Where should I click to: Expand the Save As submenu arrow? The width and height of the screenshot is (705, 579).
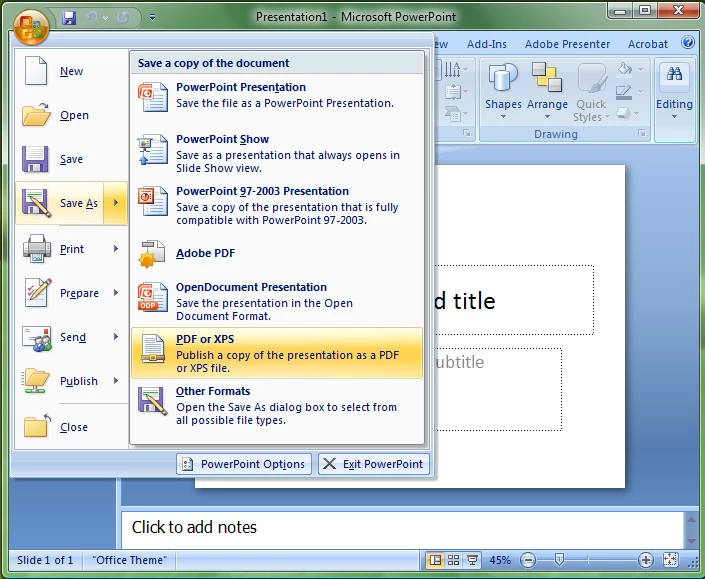coord(116,203)
